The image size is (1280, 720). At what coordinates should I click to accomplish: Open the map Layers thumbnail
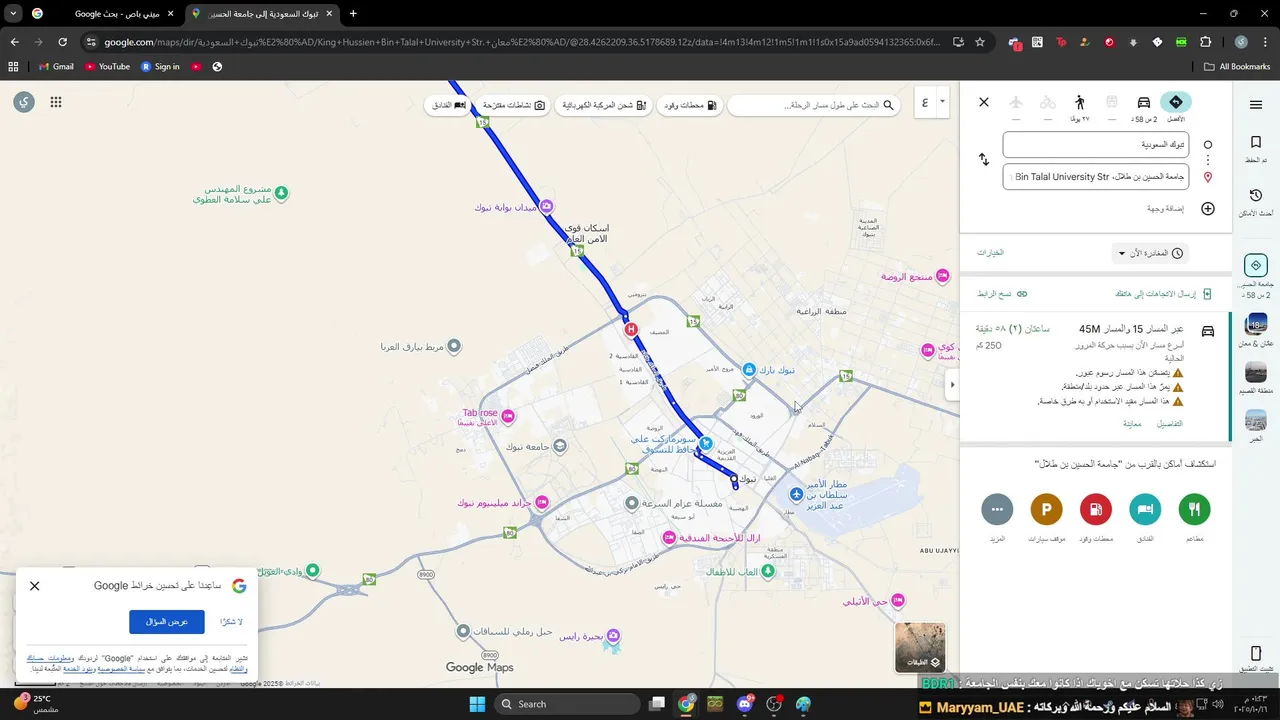coord(919,647)
